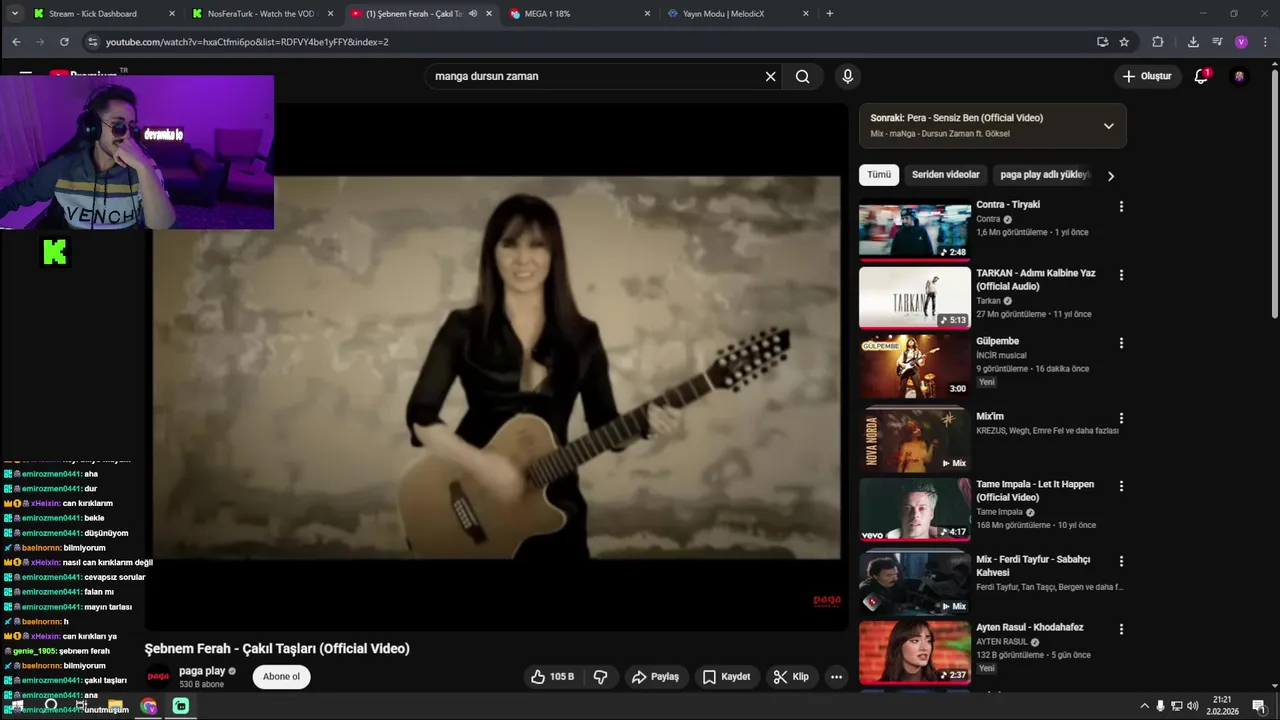Expand the Sonraki playlist panel chevron
Image resolution: width=1280 pixels, height=720 pixels.
1108,126
